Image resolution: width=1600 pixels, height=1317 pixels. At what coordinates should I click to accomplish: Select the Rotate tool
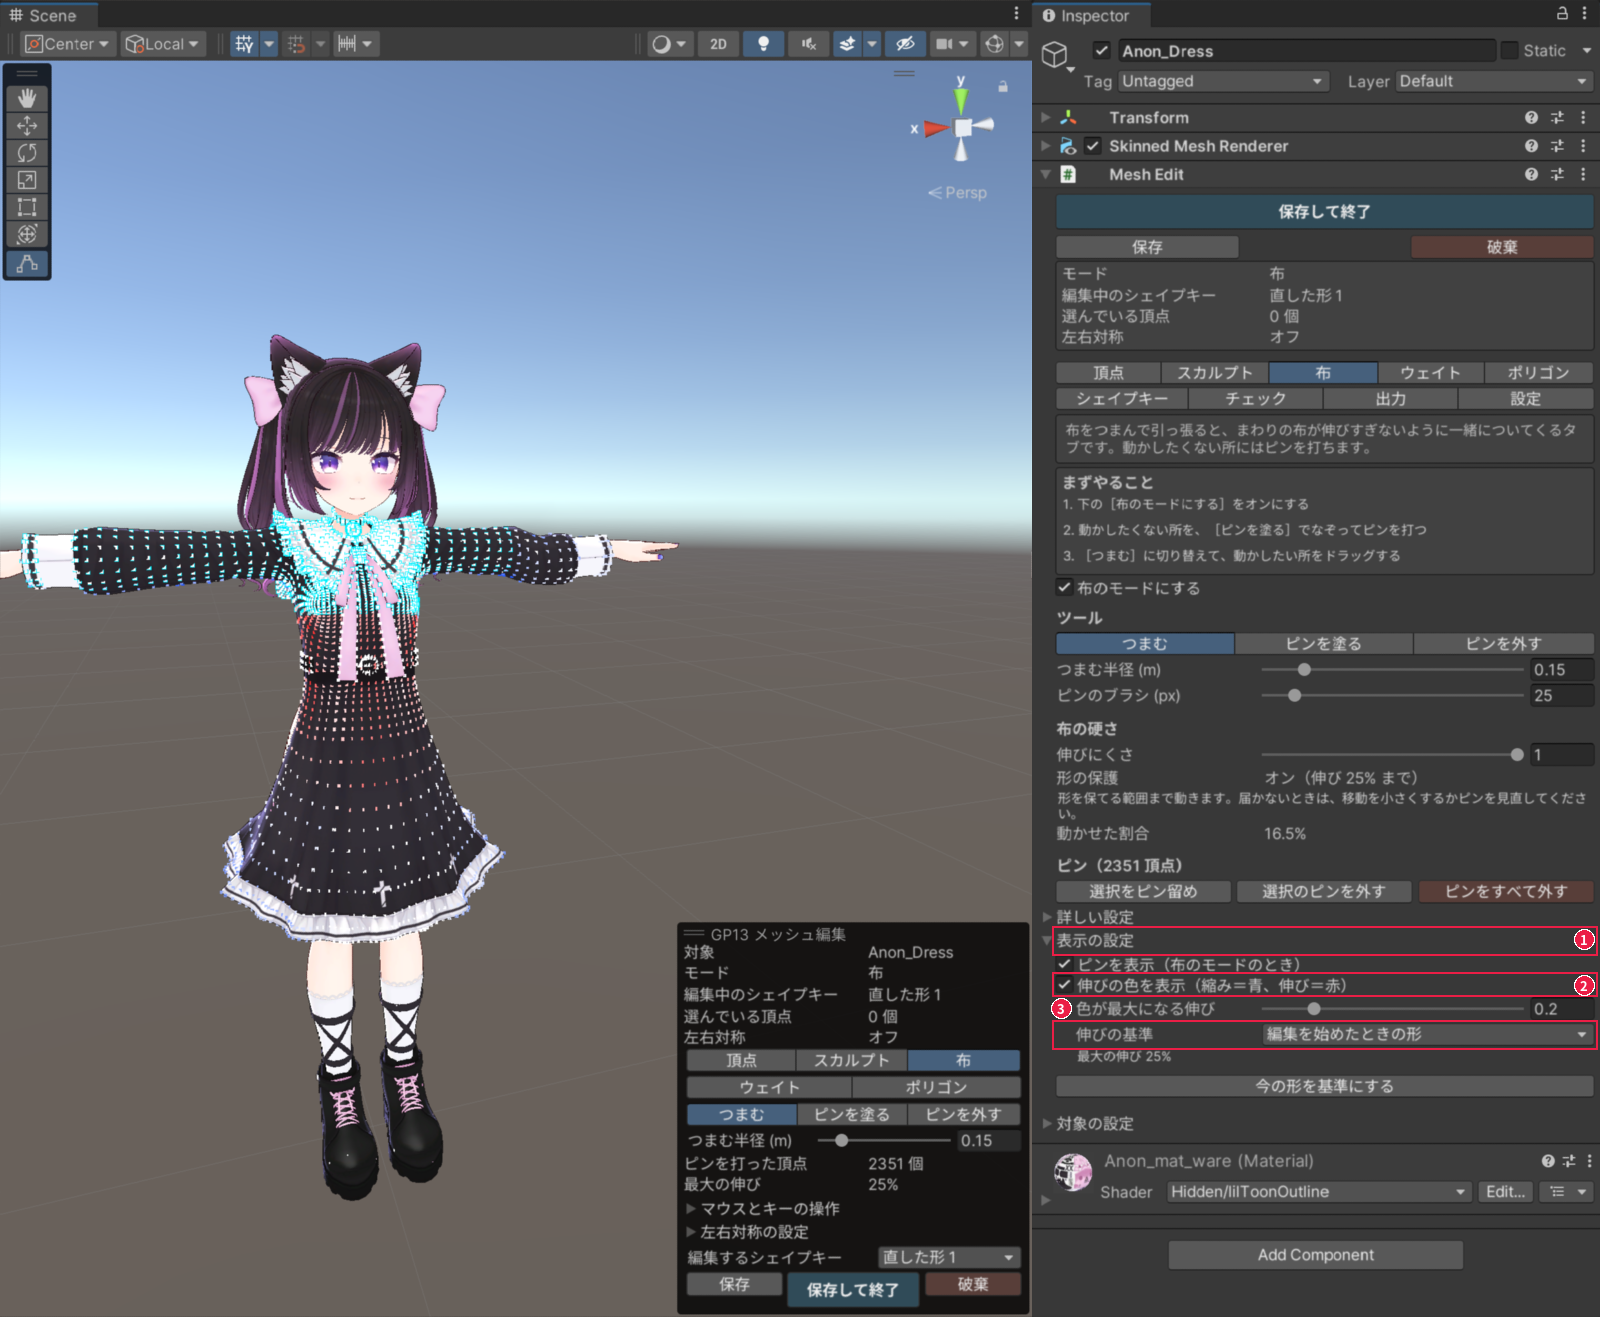pos(27,153)
